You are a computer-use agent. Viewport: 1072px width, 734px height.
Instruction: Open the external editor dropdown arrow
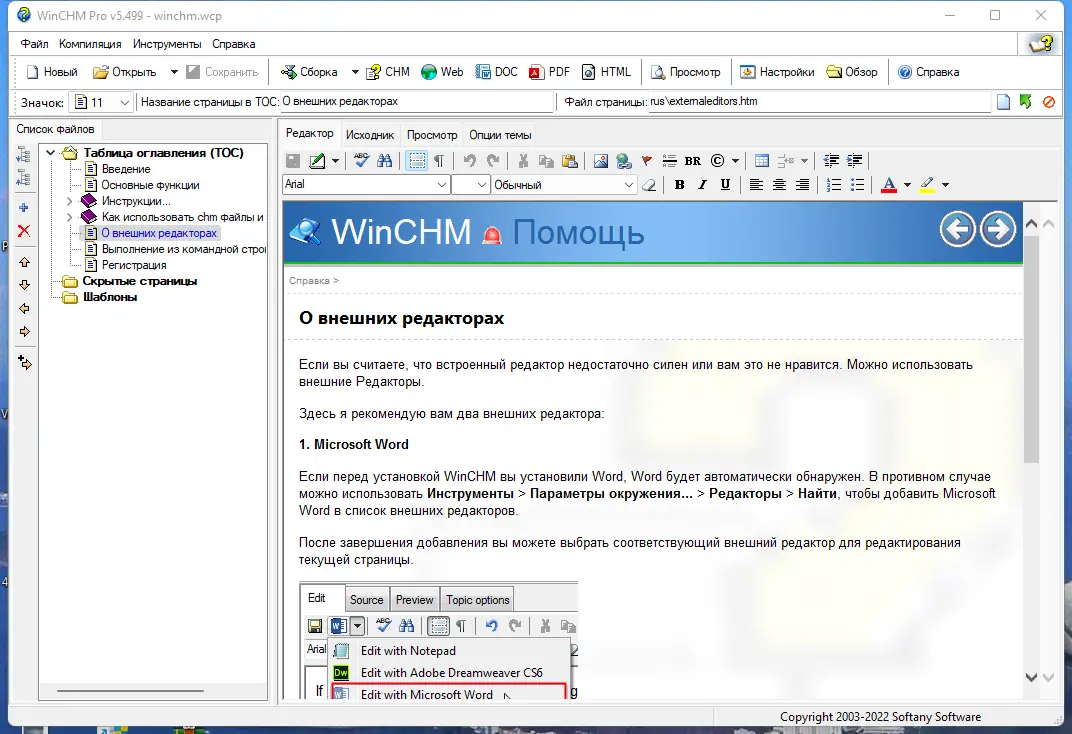(335, 161)
